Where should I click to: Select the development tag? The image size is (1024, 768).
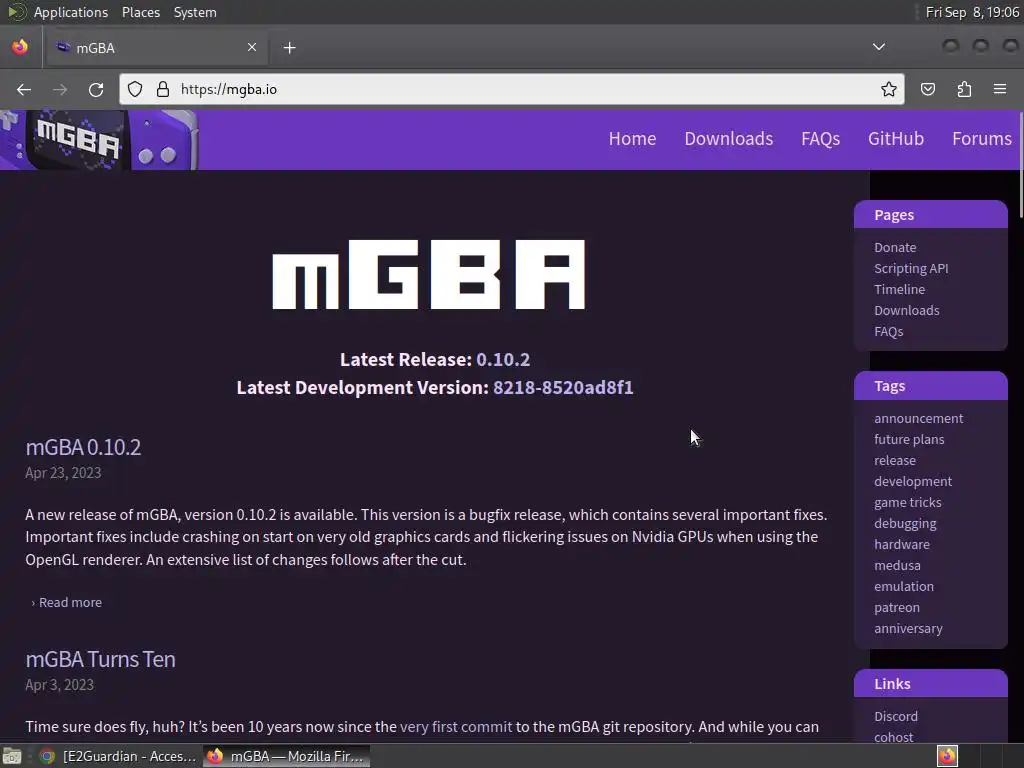coord(913,481)
